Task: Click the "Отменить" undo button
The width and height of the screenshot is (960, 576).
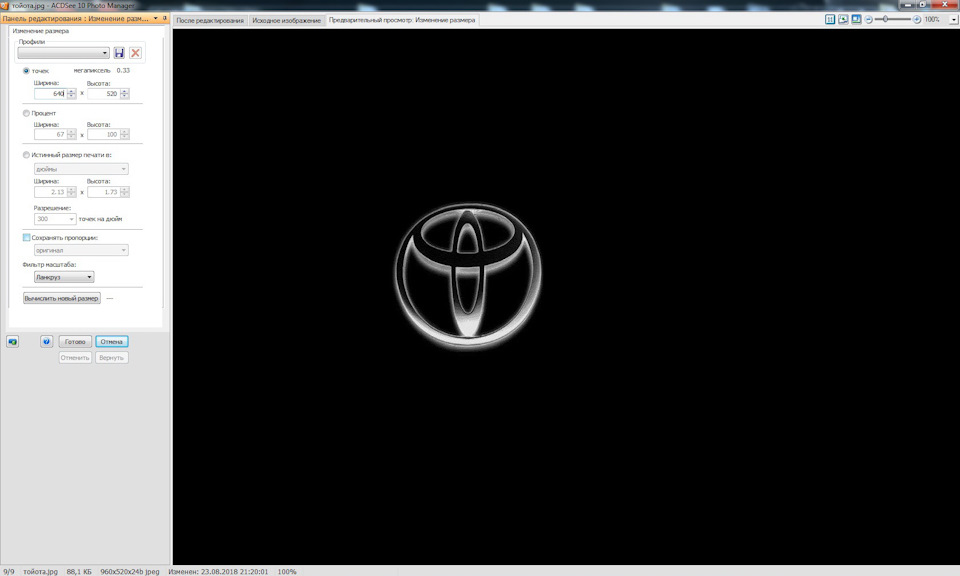Action: 75,357
